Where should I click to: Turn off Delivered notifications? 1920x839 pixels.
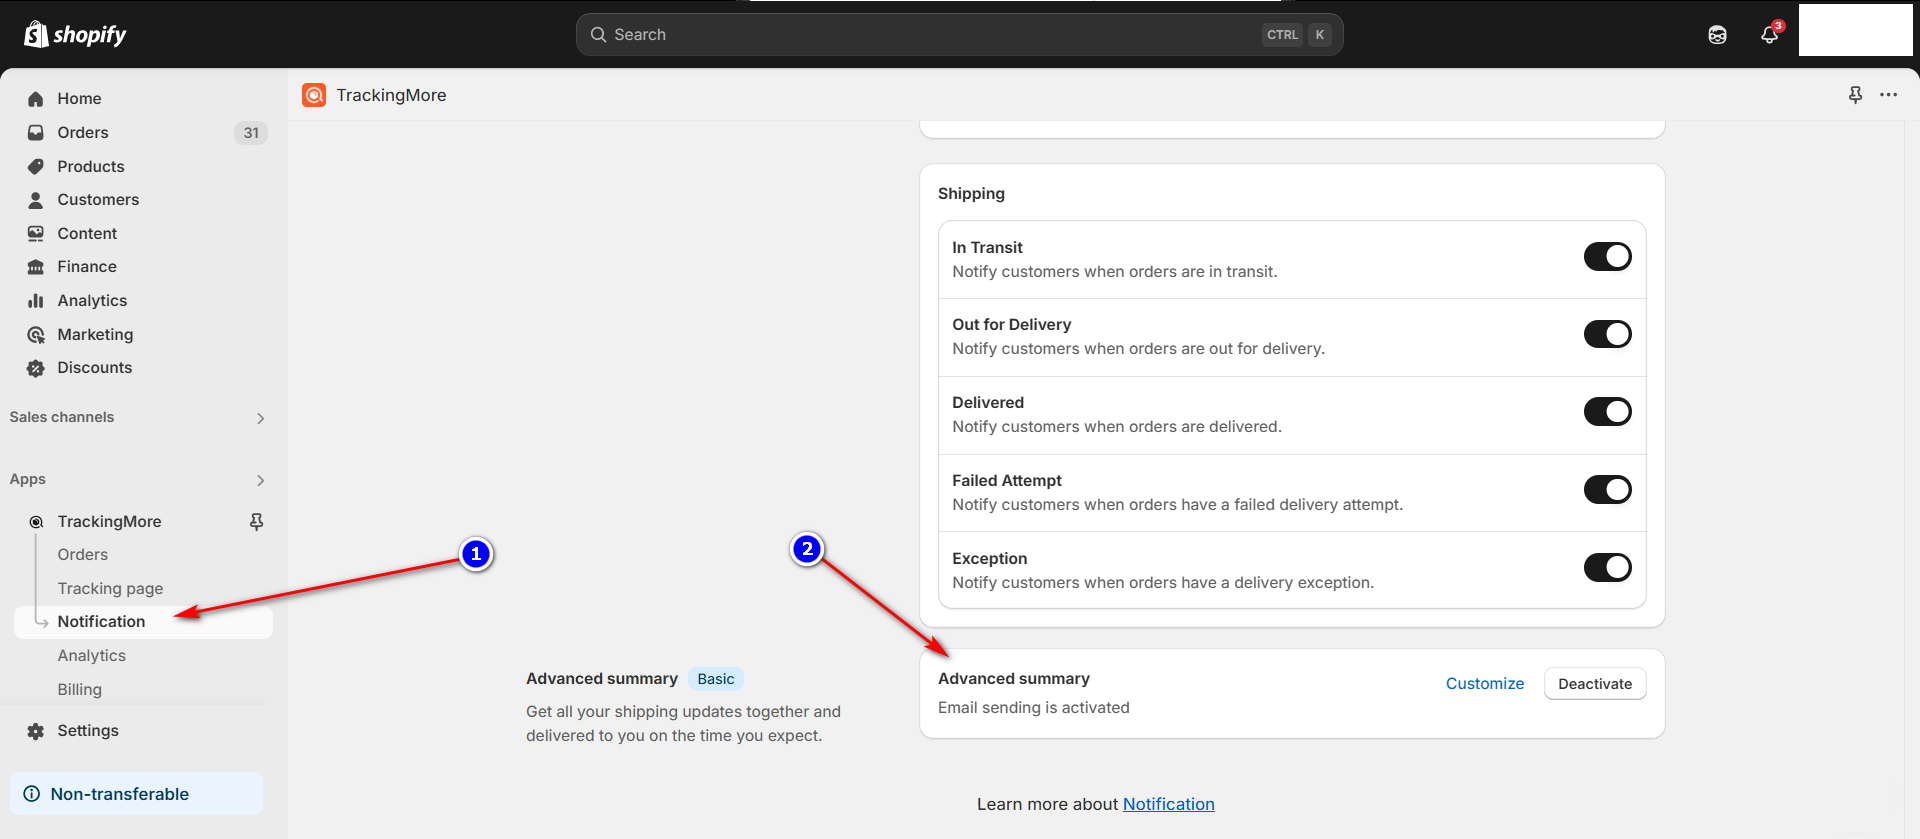[1607, 411]
